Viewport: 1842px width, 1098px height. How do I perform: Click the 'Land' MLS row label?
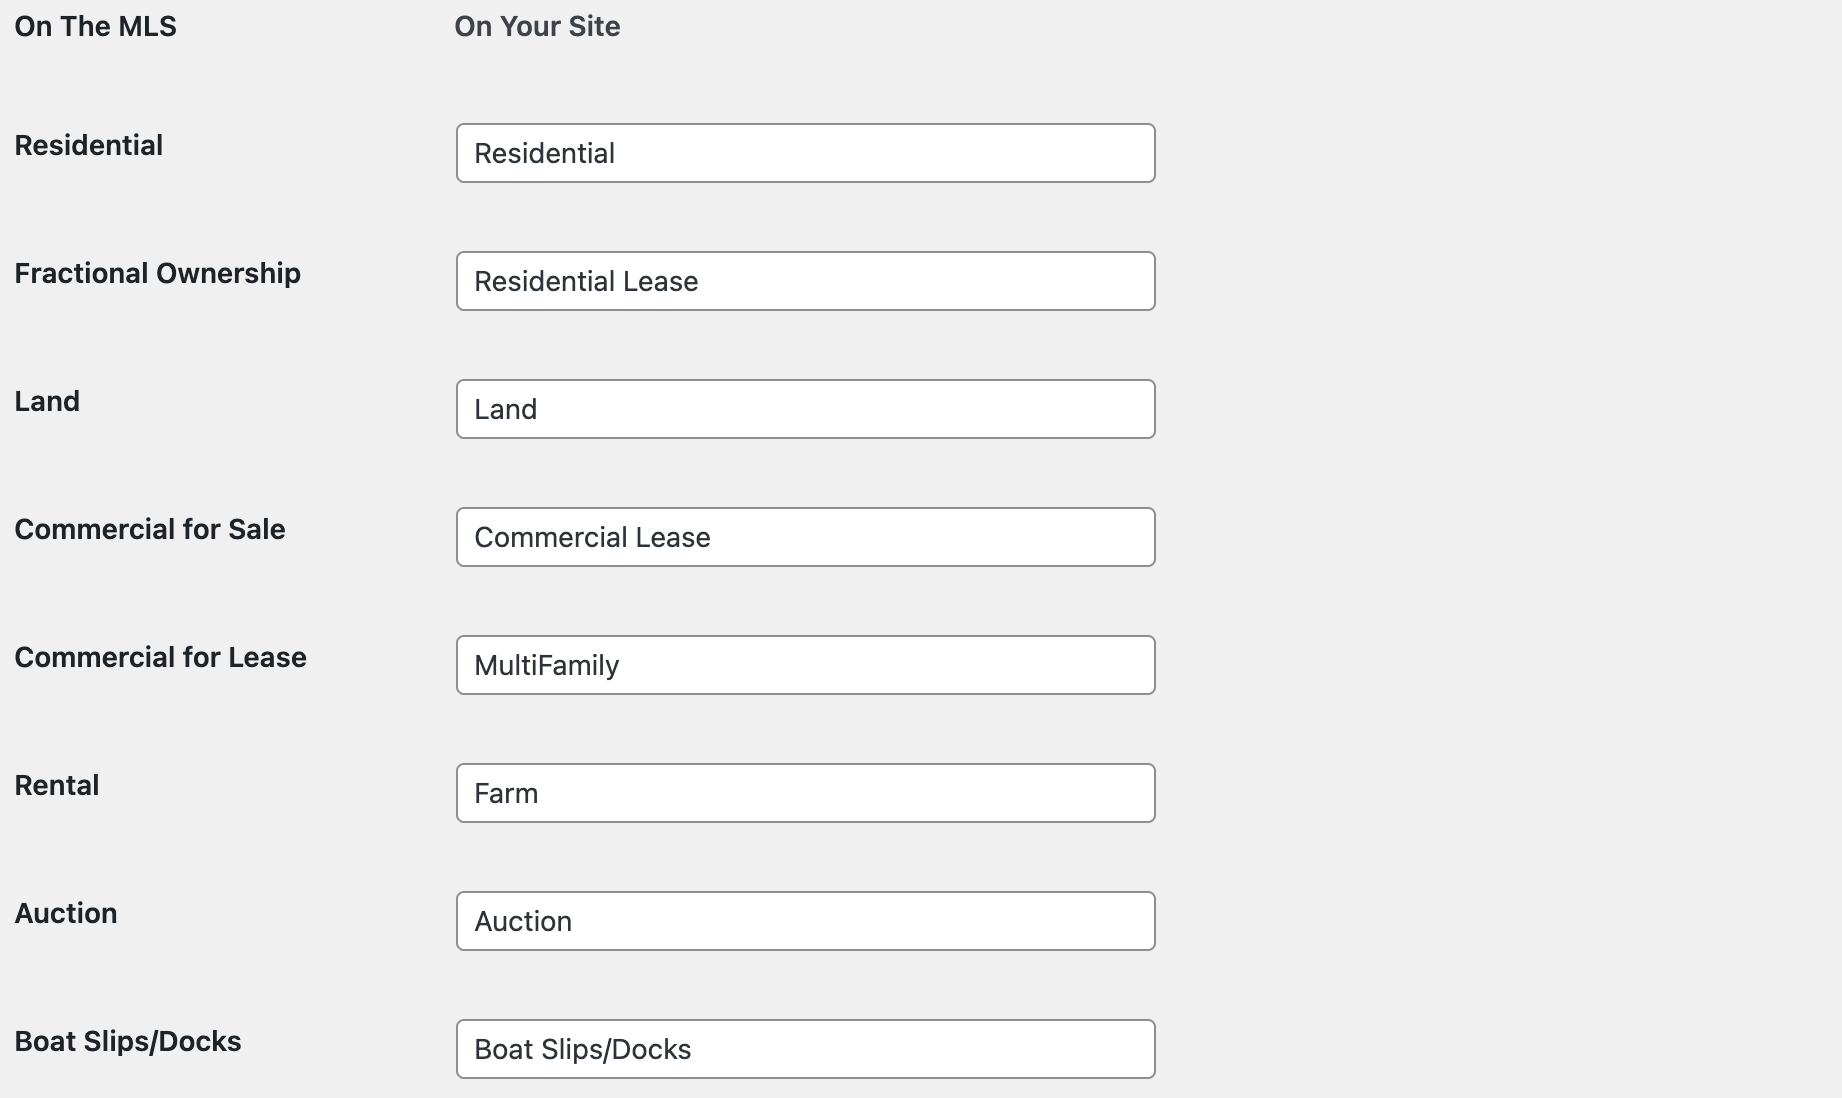pos(47,401)
